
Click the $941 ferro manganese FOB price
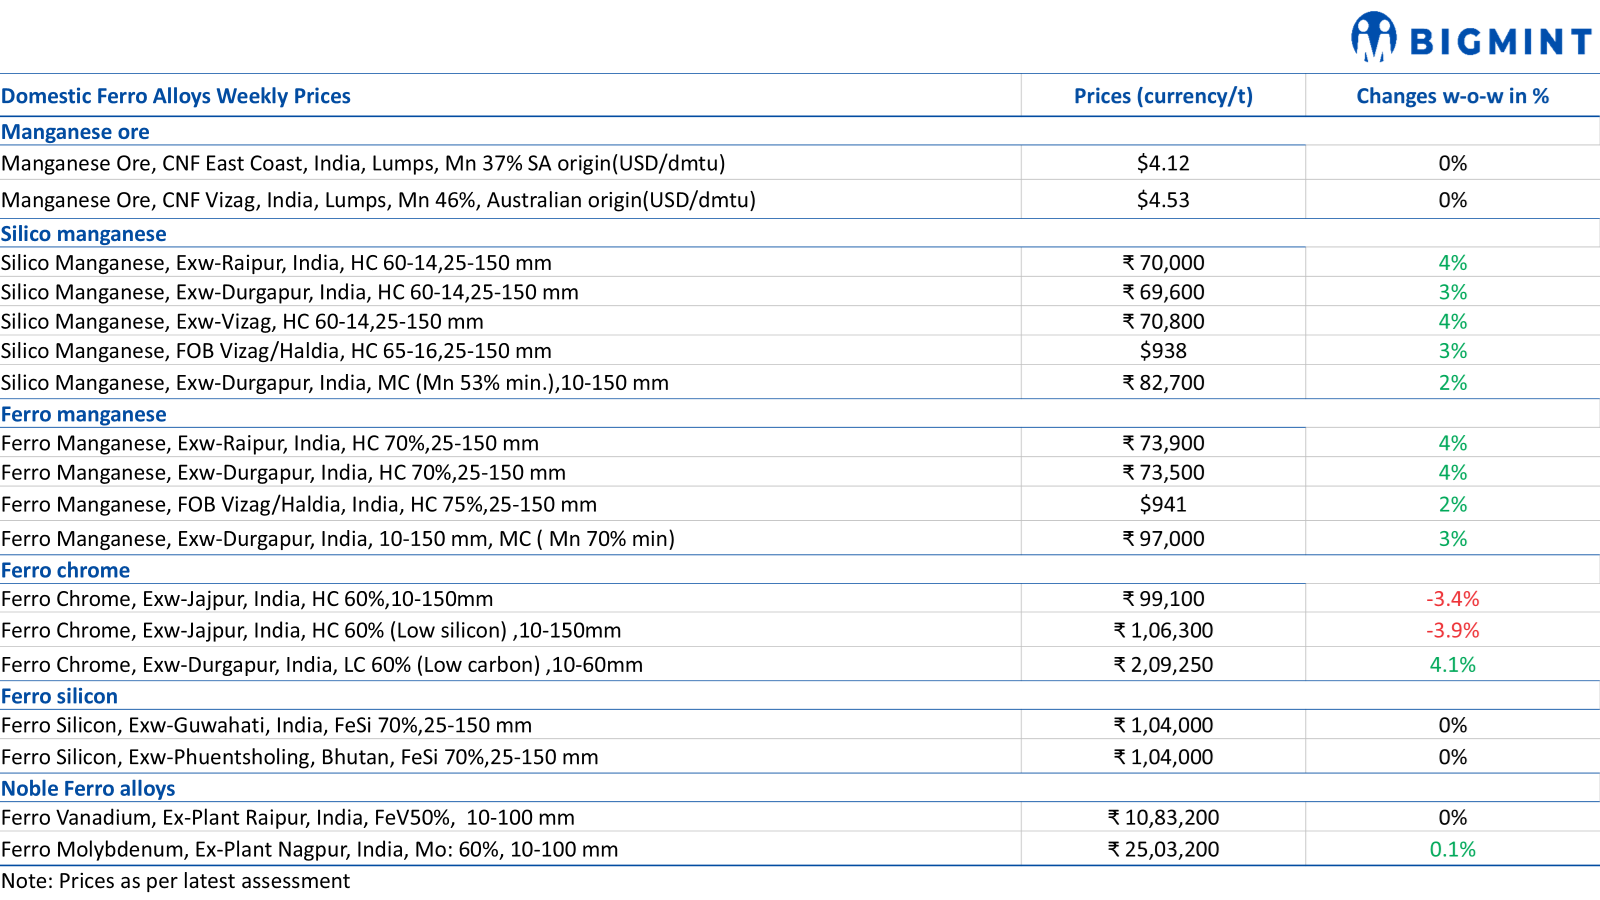point(1163,504)
